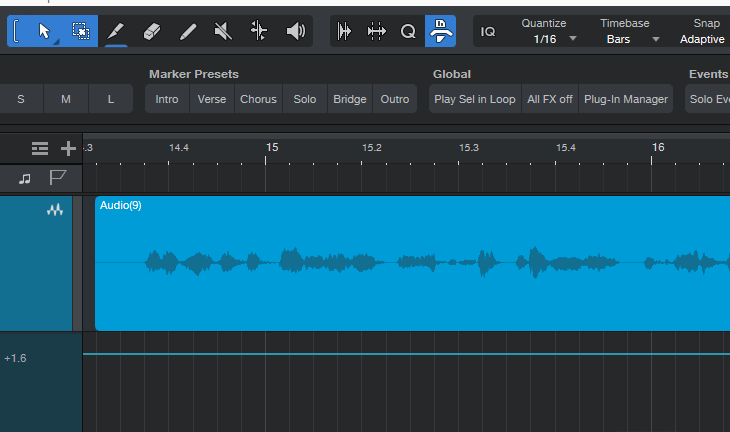Select the Bend tool
Screen dimensions: 730x432
pos(259,31)
